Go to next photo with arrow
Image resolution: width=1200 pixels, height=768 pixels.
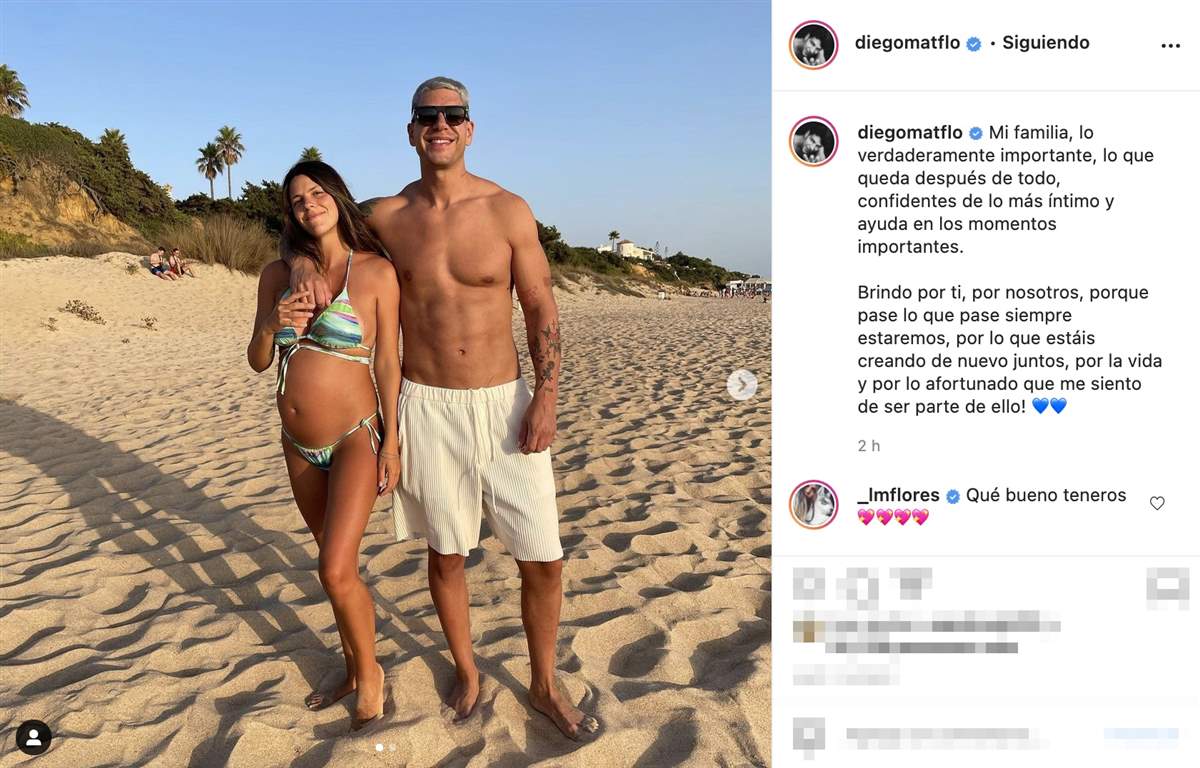[x=741, y=385]
